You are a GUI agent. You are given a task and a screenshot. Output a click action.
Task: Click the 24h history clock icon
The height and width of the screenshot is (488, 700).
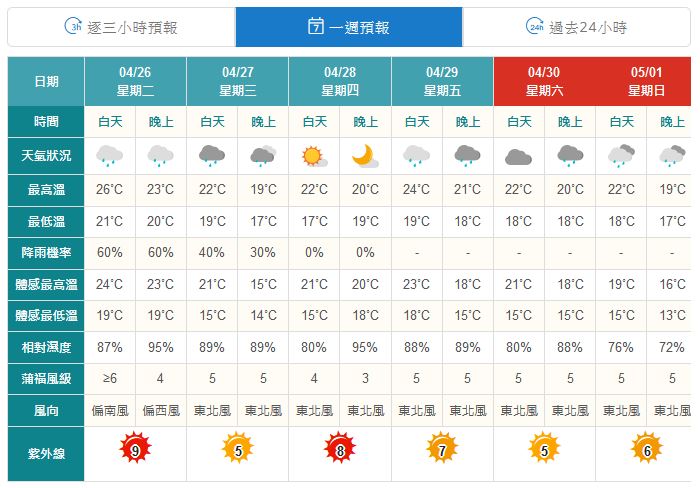pyautogui.click(x=534, y=26)
